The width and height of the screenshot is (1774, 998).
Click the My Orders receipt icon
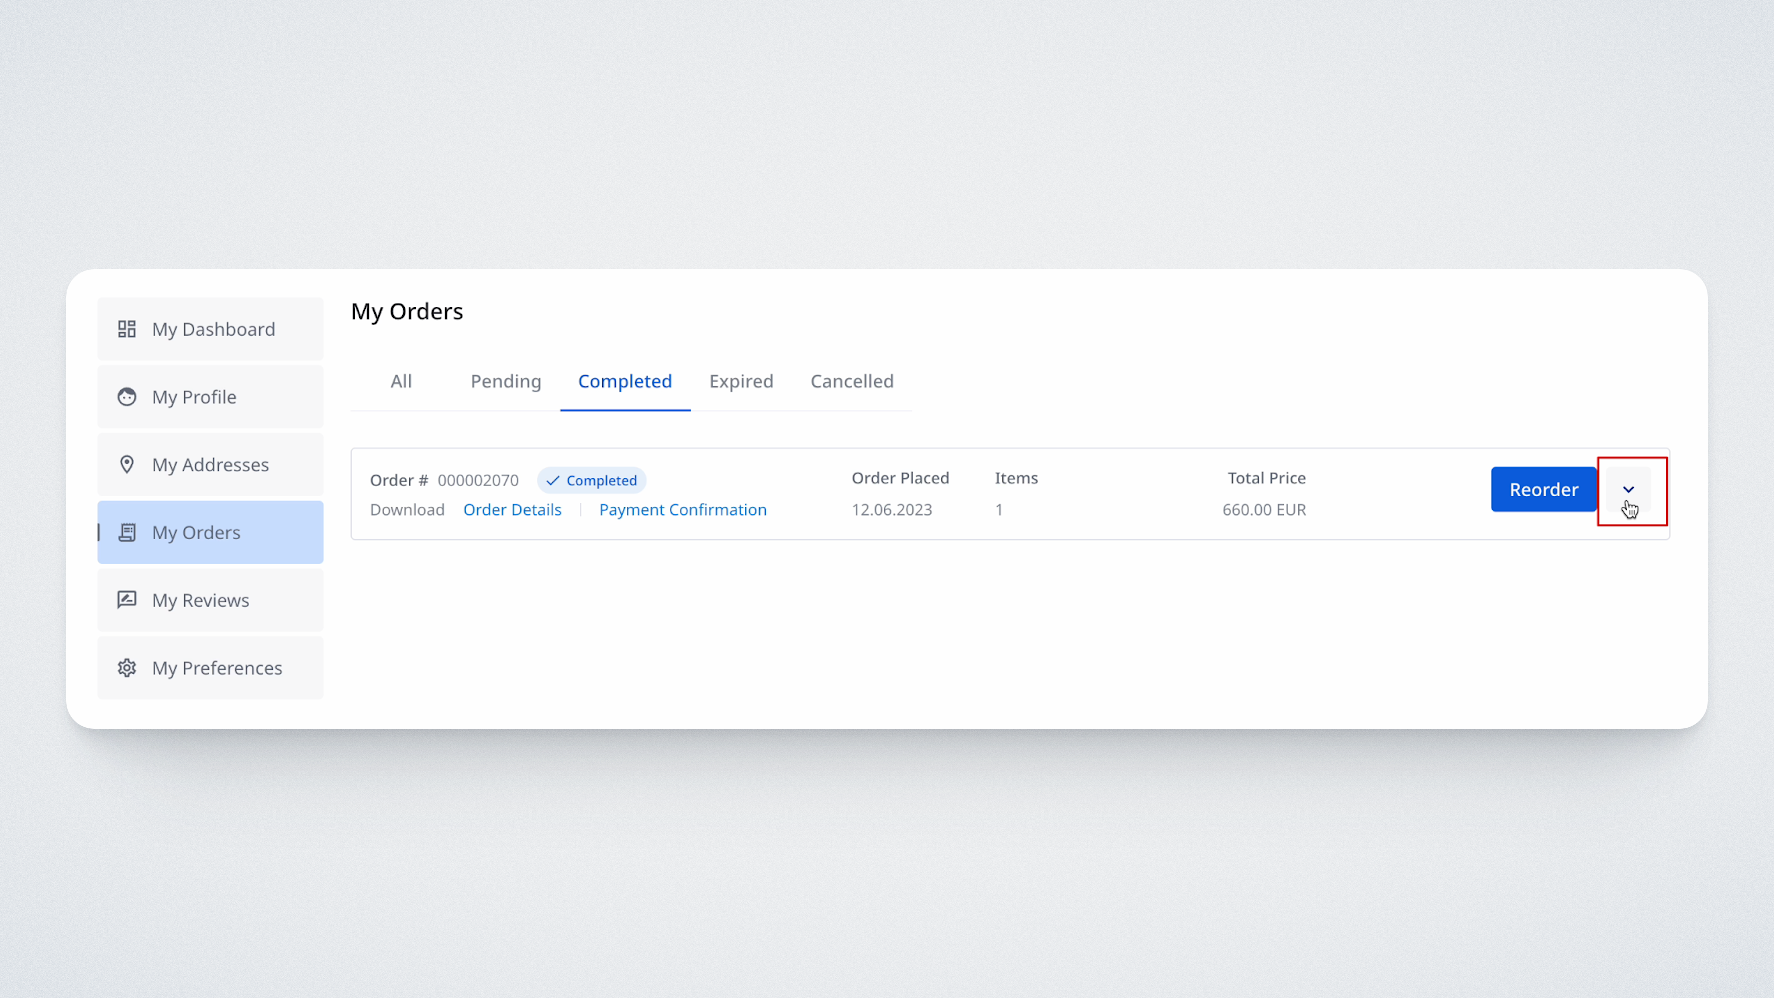tap(127, 532)
